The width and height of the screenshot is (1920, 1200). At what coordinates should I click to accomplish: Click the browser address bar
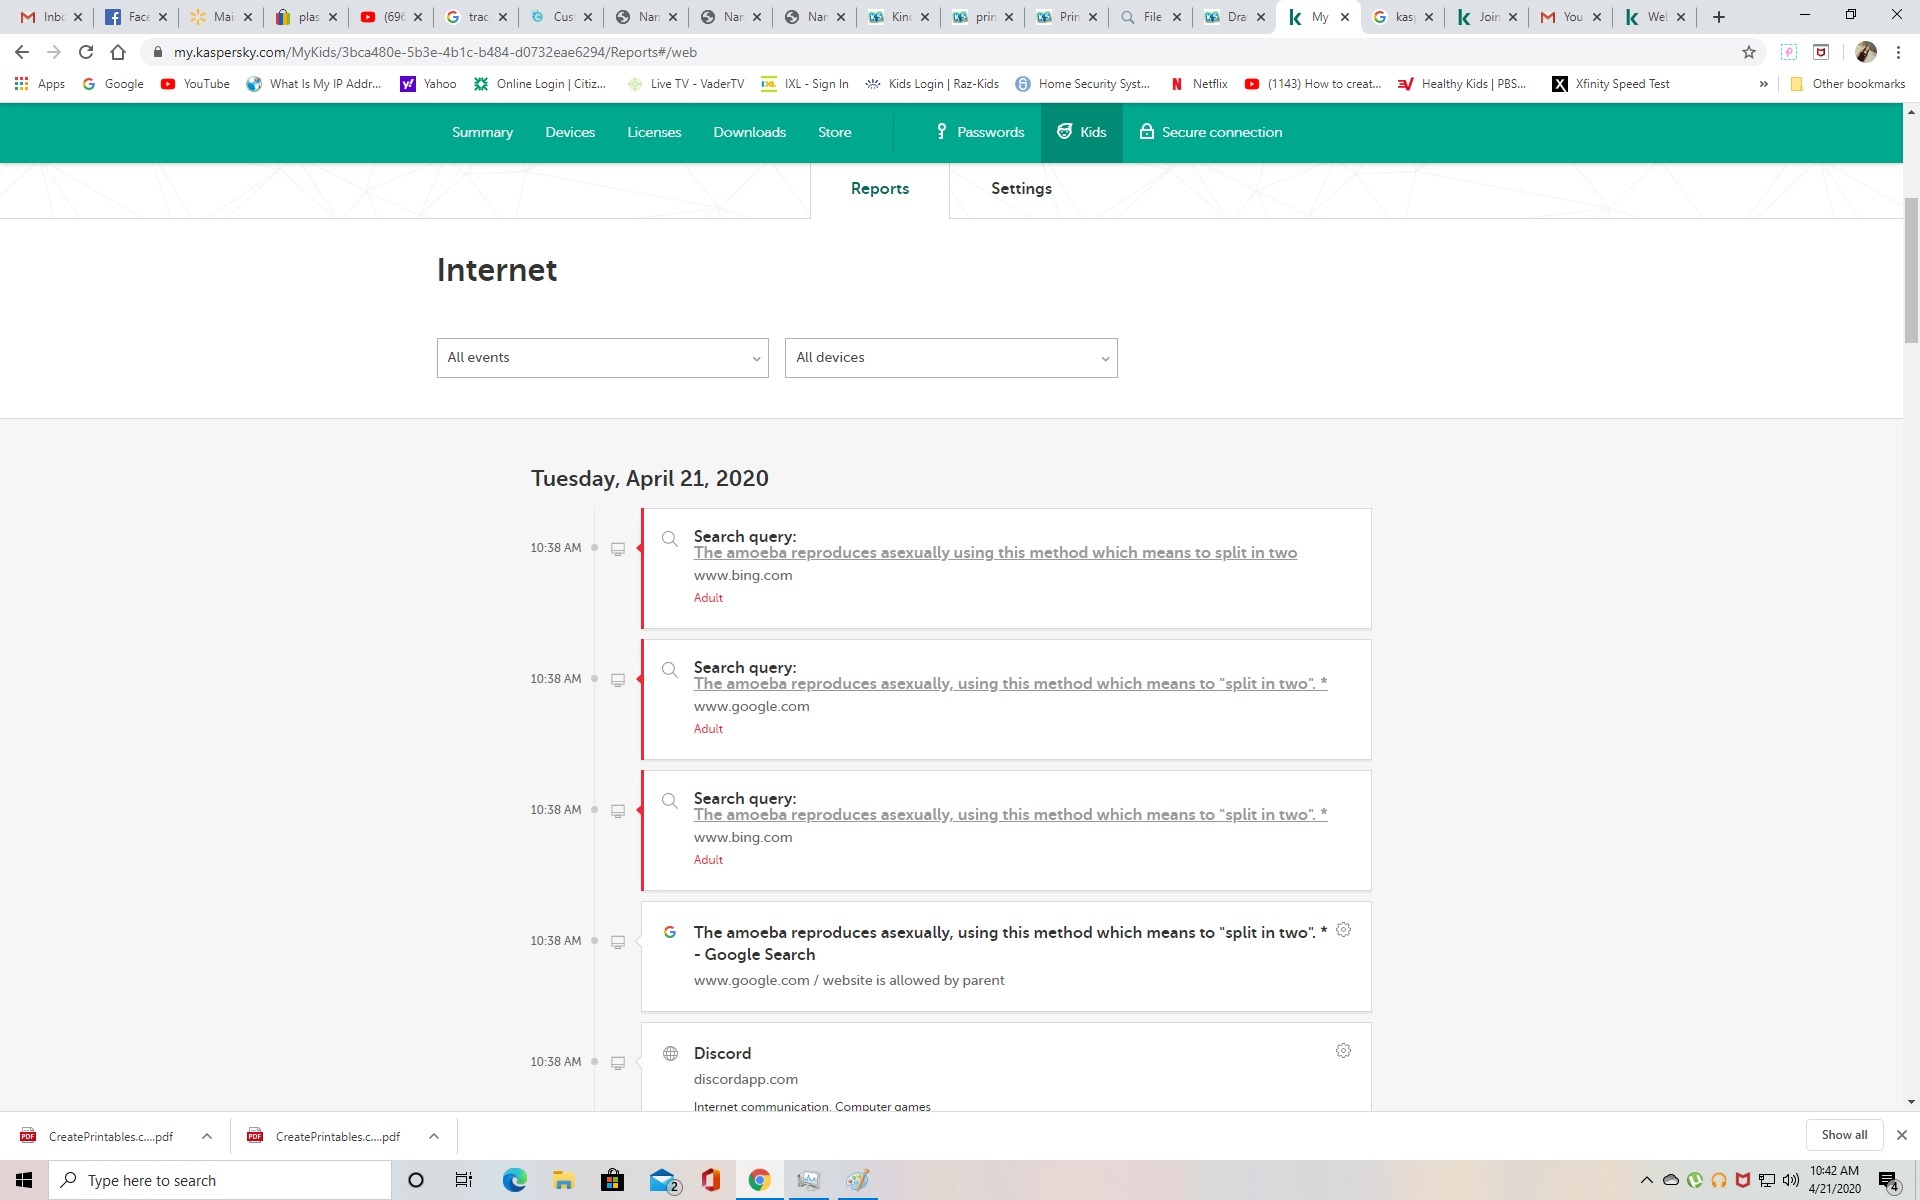click(940, 52)
